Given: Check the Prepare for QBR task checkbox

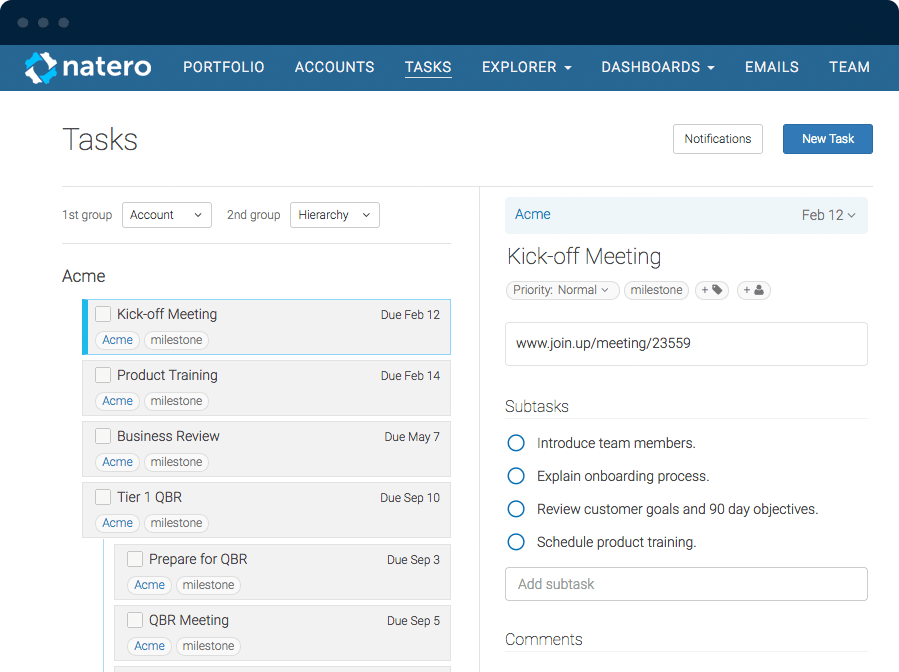Looking at the screenshot, I should [x=135, y=558].
